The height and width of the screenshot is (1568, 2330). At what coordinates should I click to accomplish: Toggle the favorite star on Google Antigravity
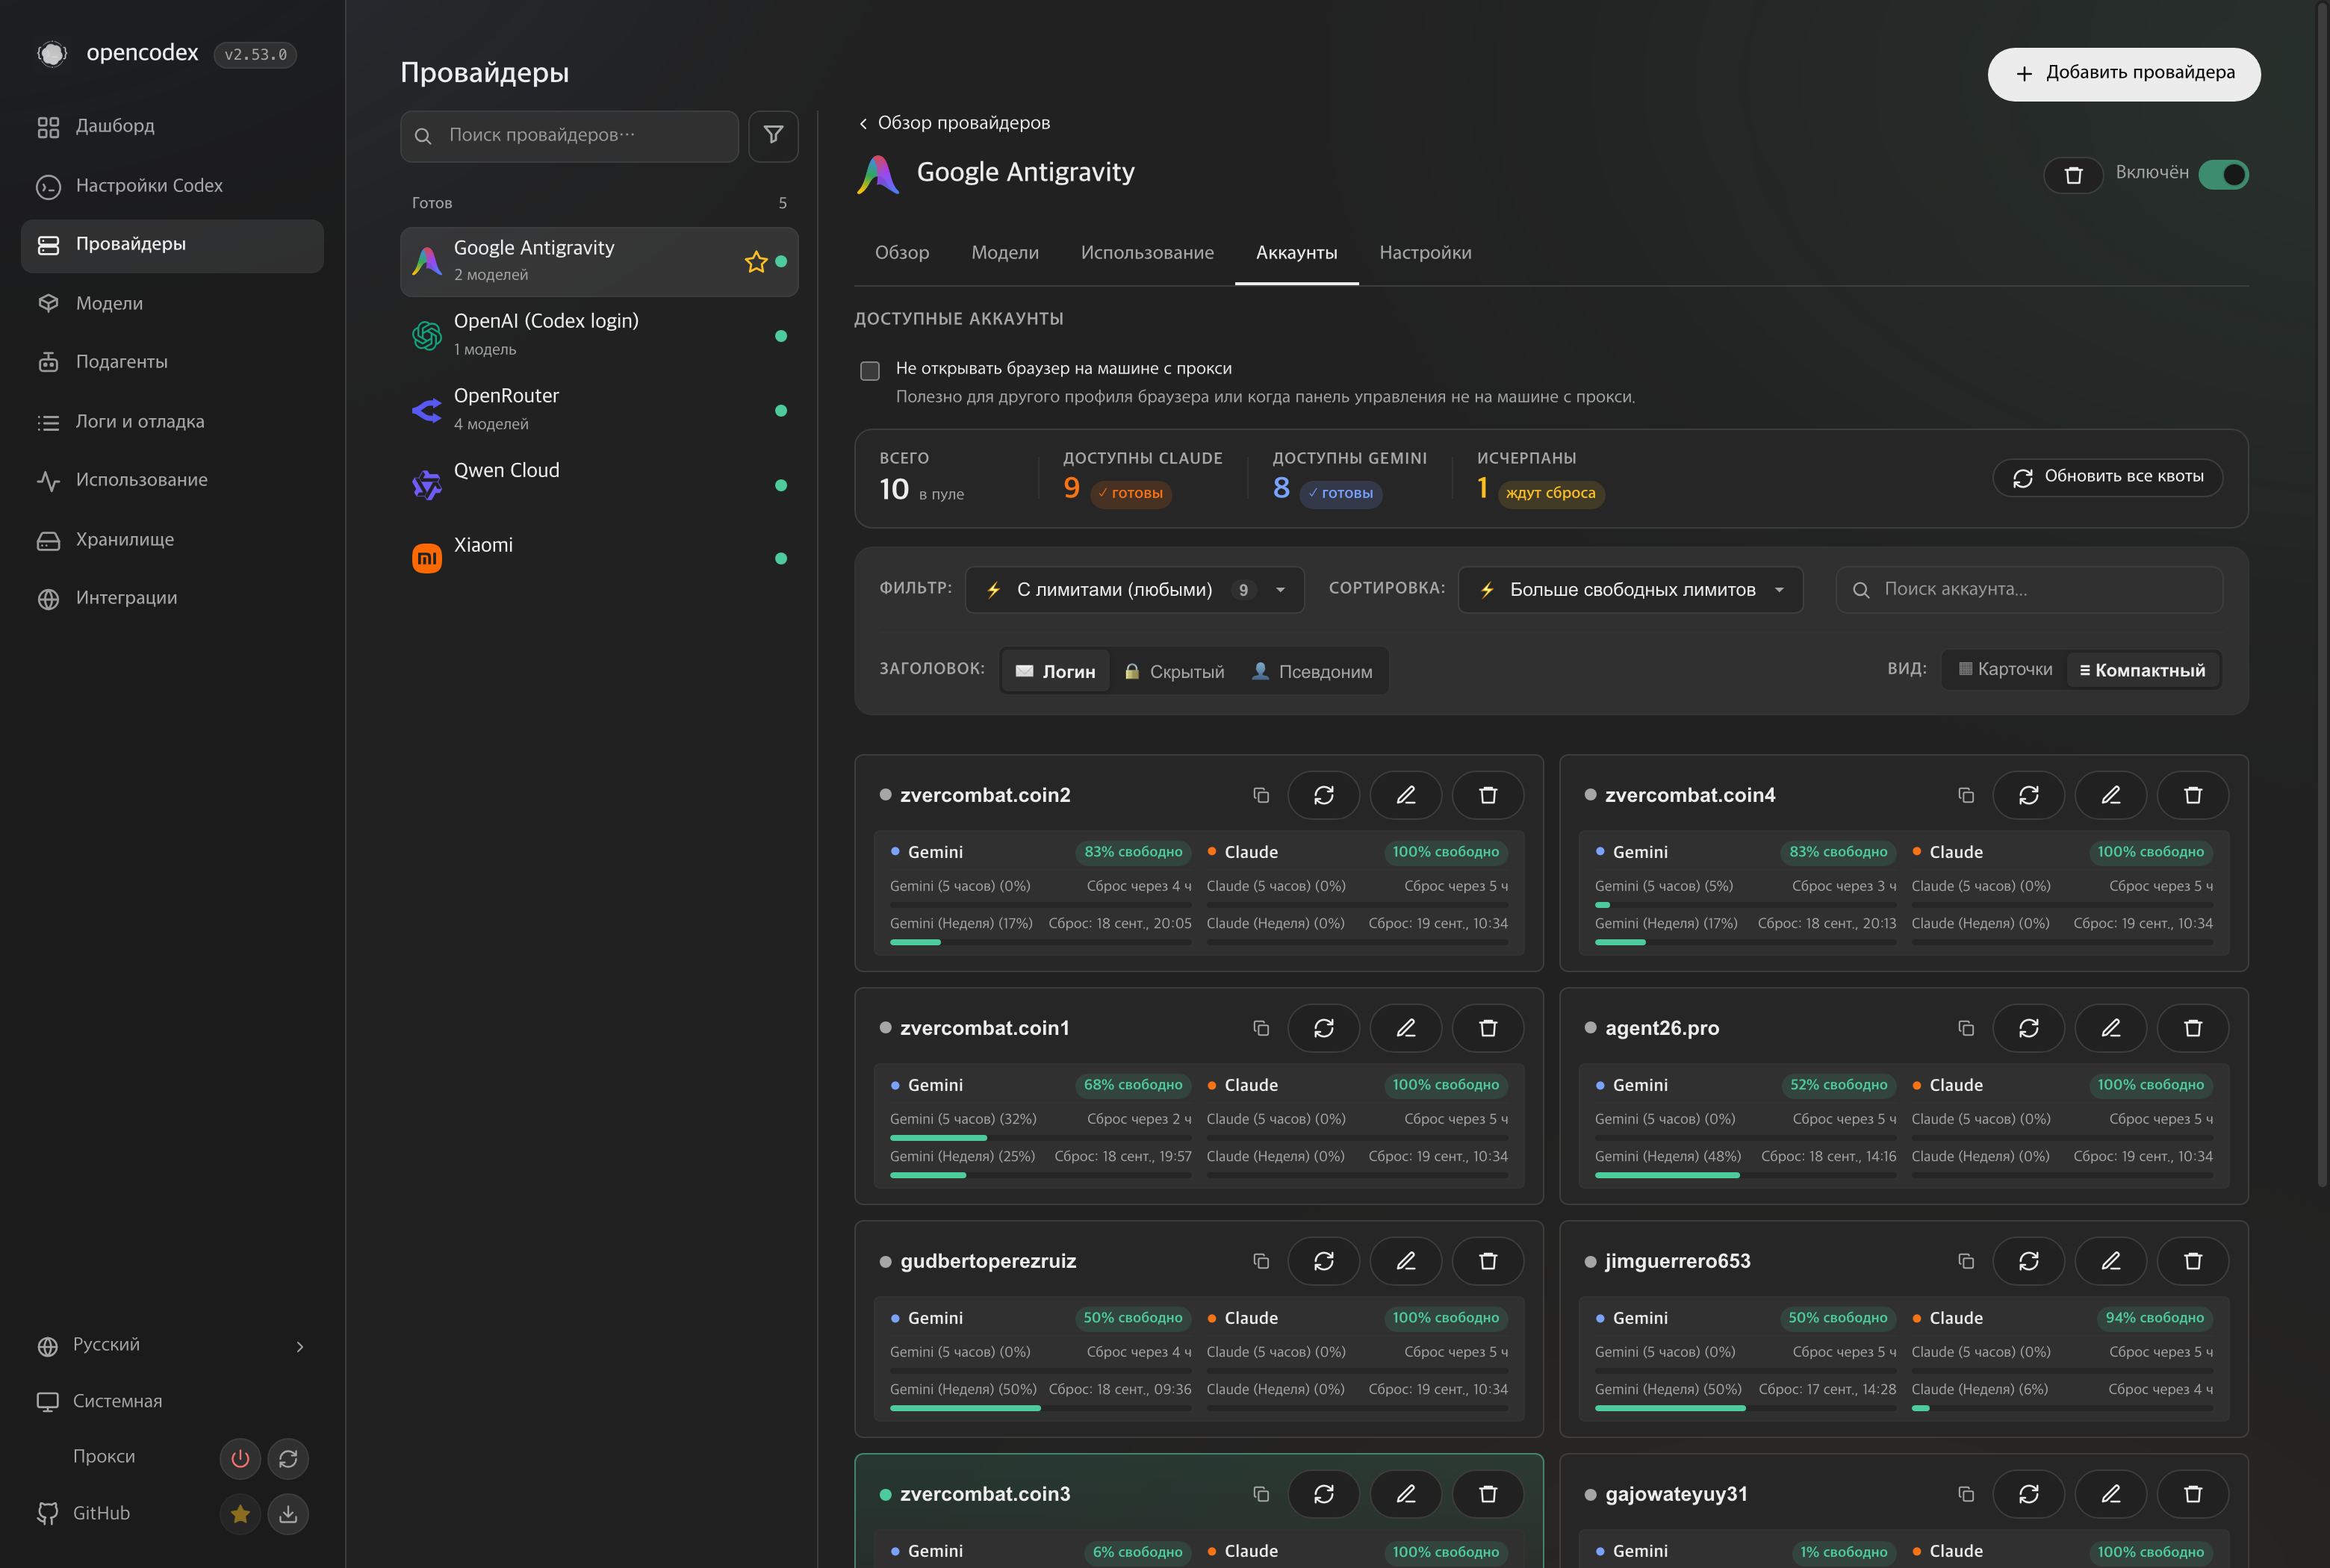(x=756, y=262)
